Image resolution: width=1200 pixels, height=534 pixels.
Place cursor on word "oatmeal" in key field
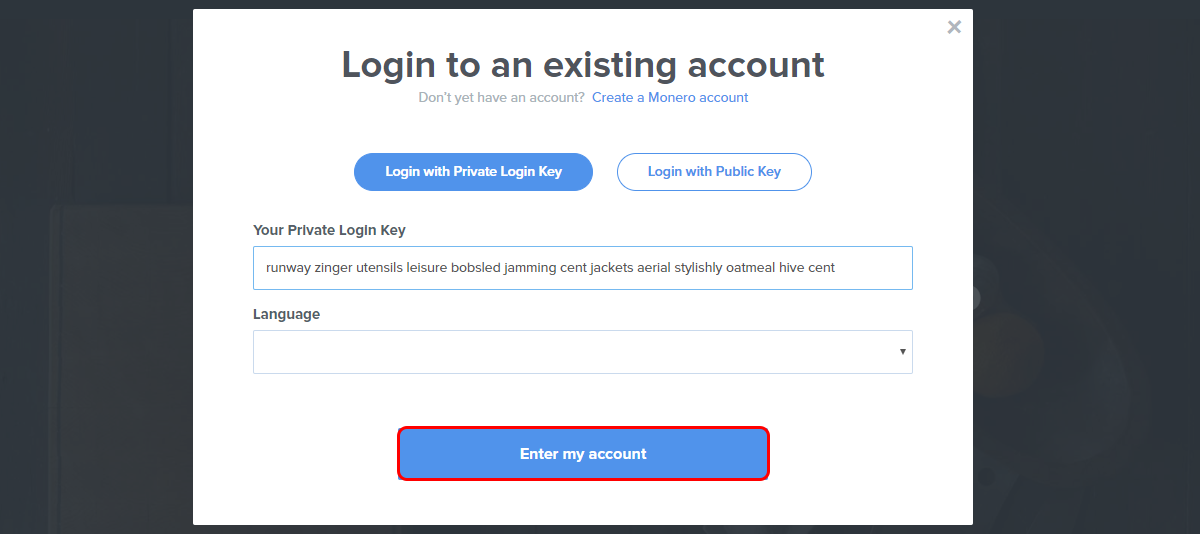point(750,268)
